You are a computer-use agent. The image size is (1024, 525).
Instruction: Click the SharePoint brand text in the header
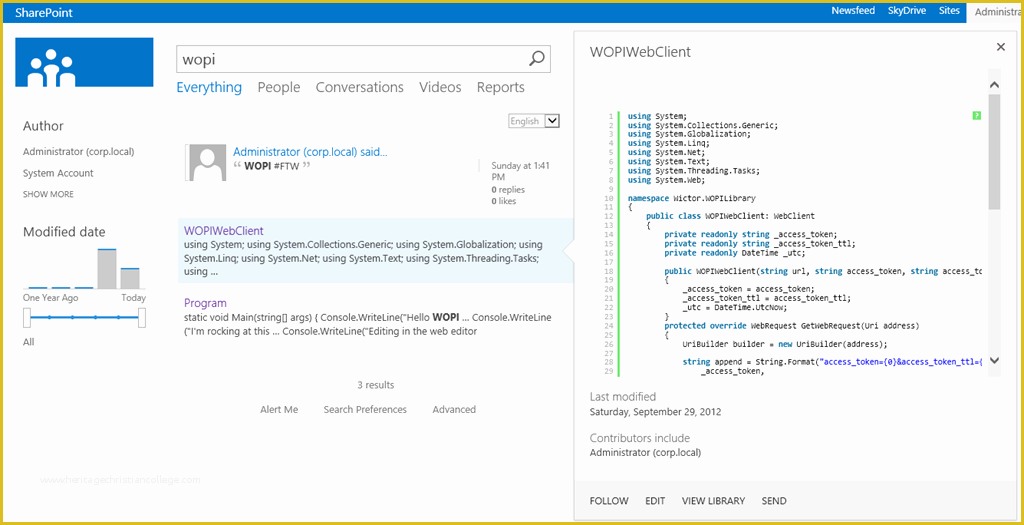(x=44, y=12)
